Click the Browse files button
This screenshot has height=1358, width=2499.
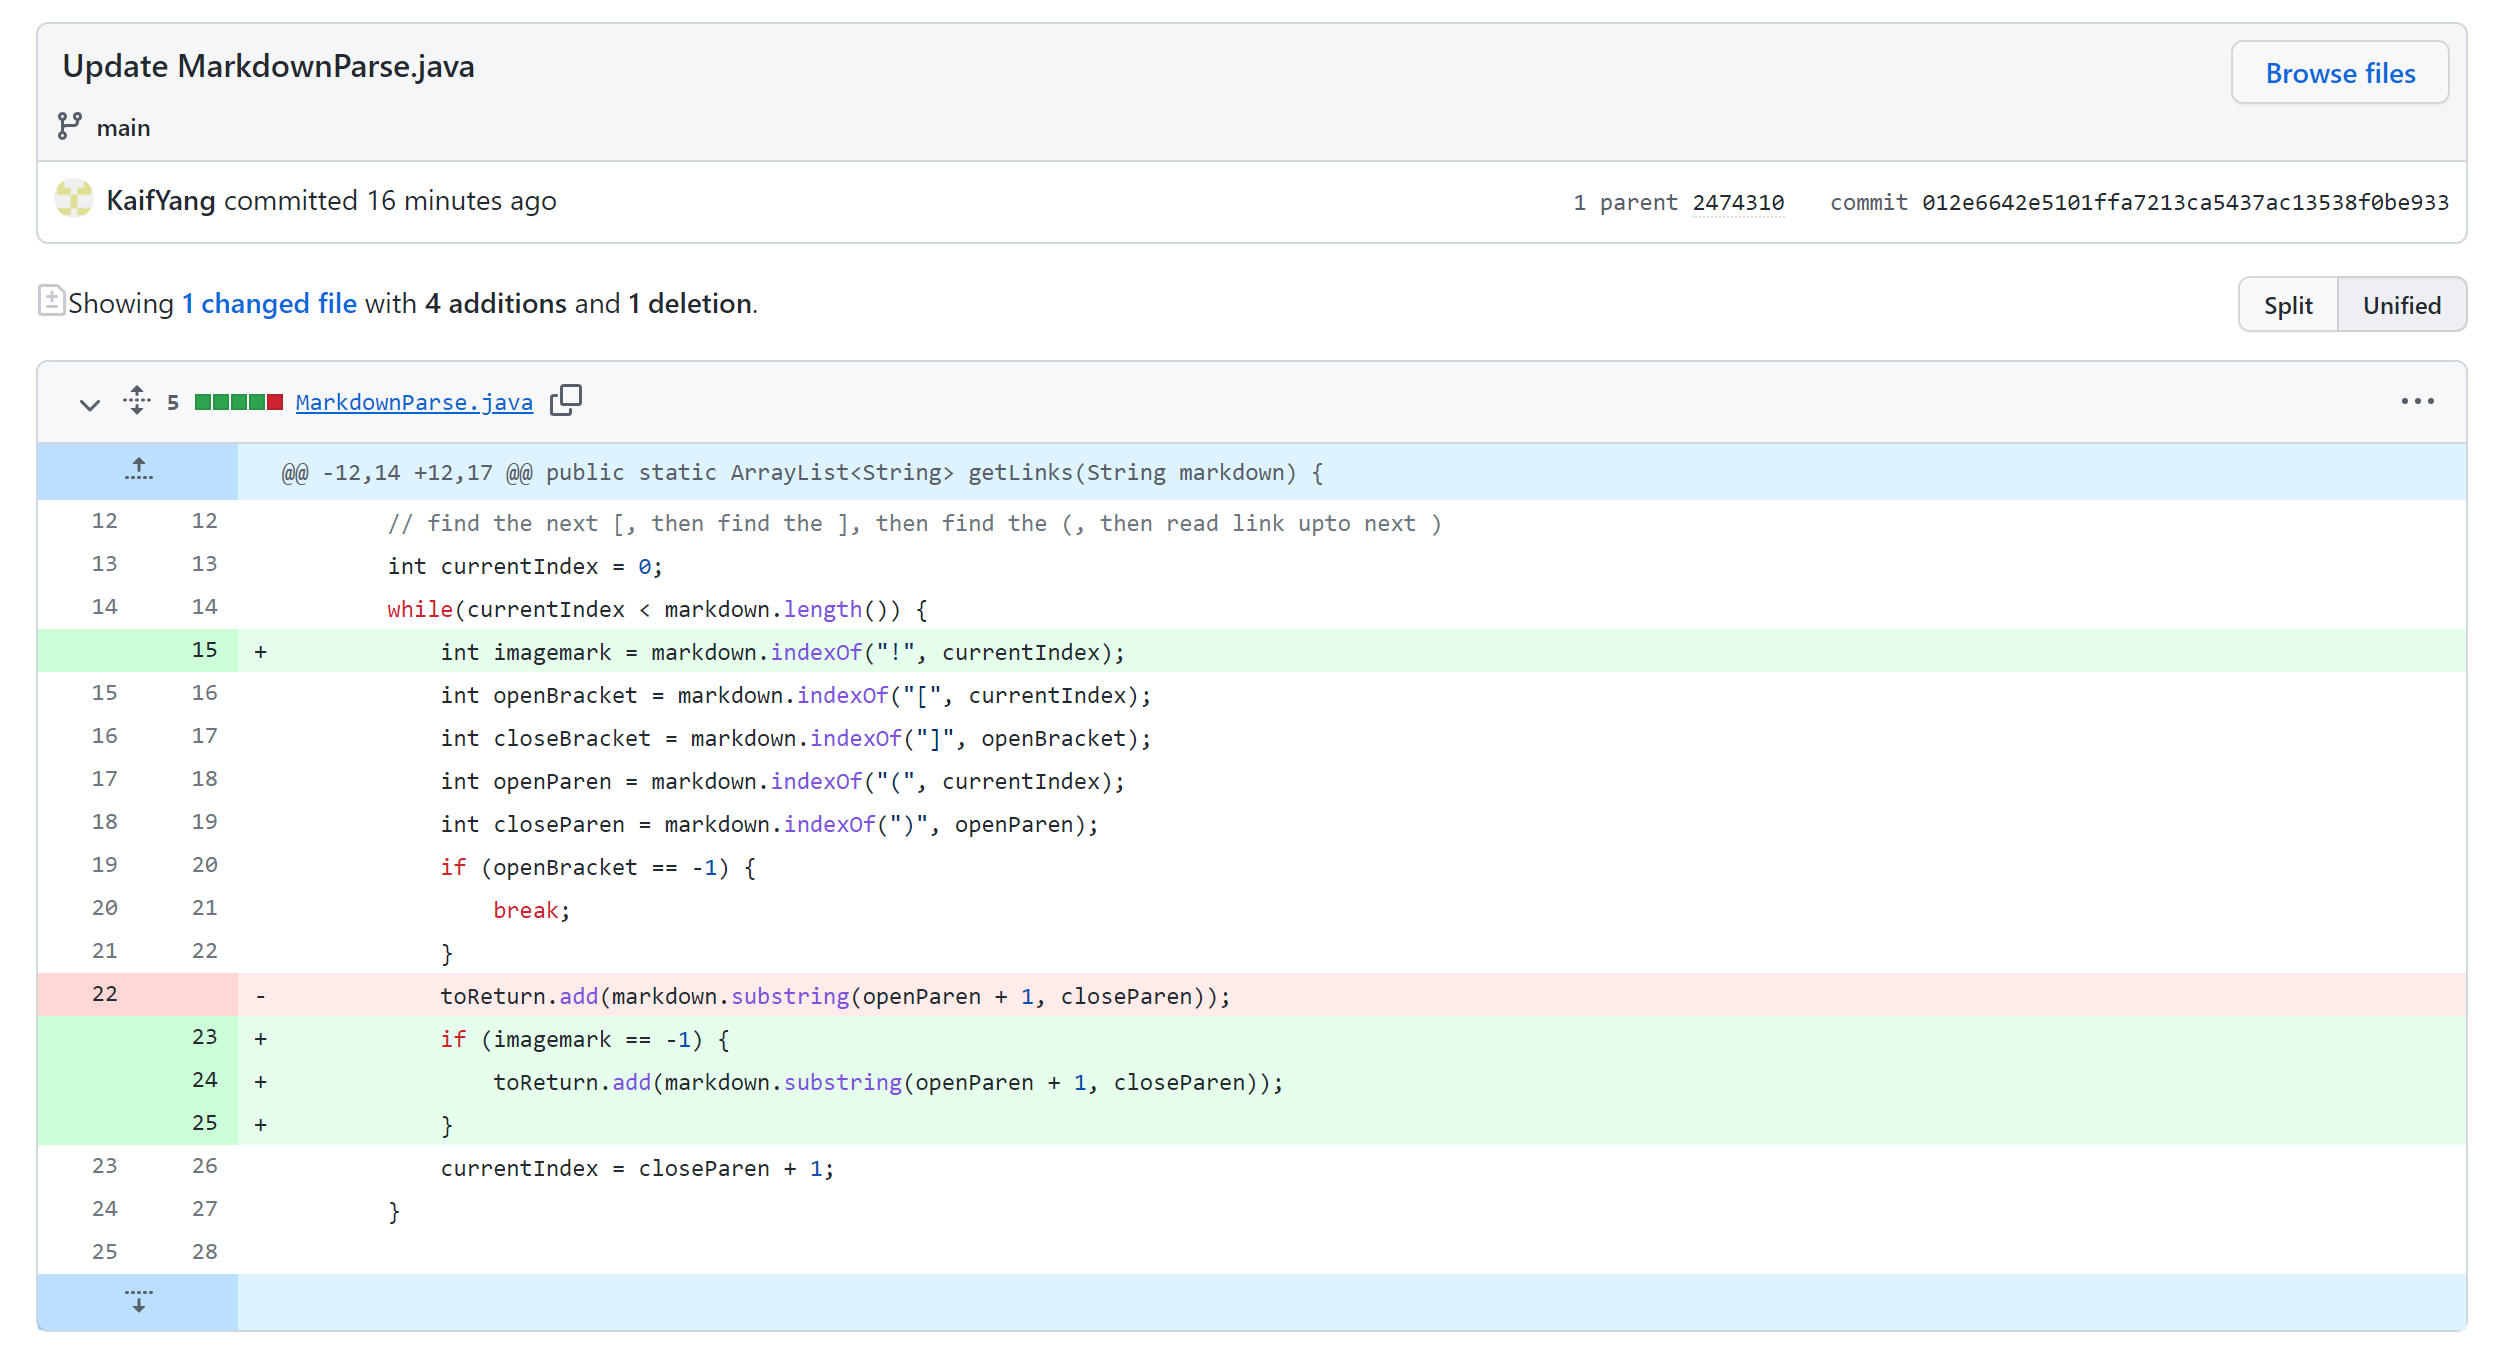coord(2339,73)
